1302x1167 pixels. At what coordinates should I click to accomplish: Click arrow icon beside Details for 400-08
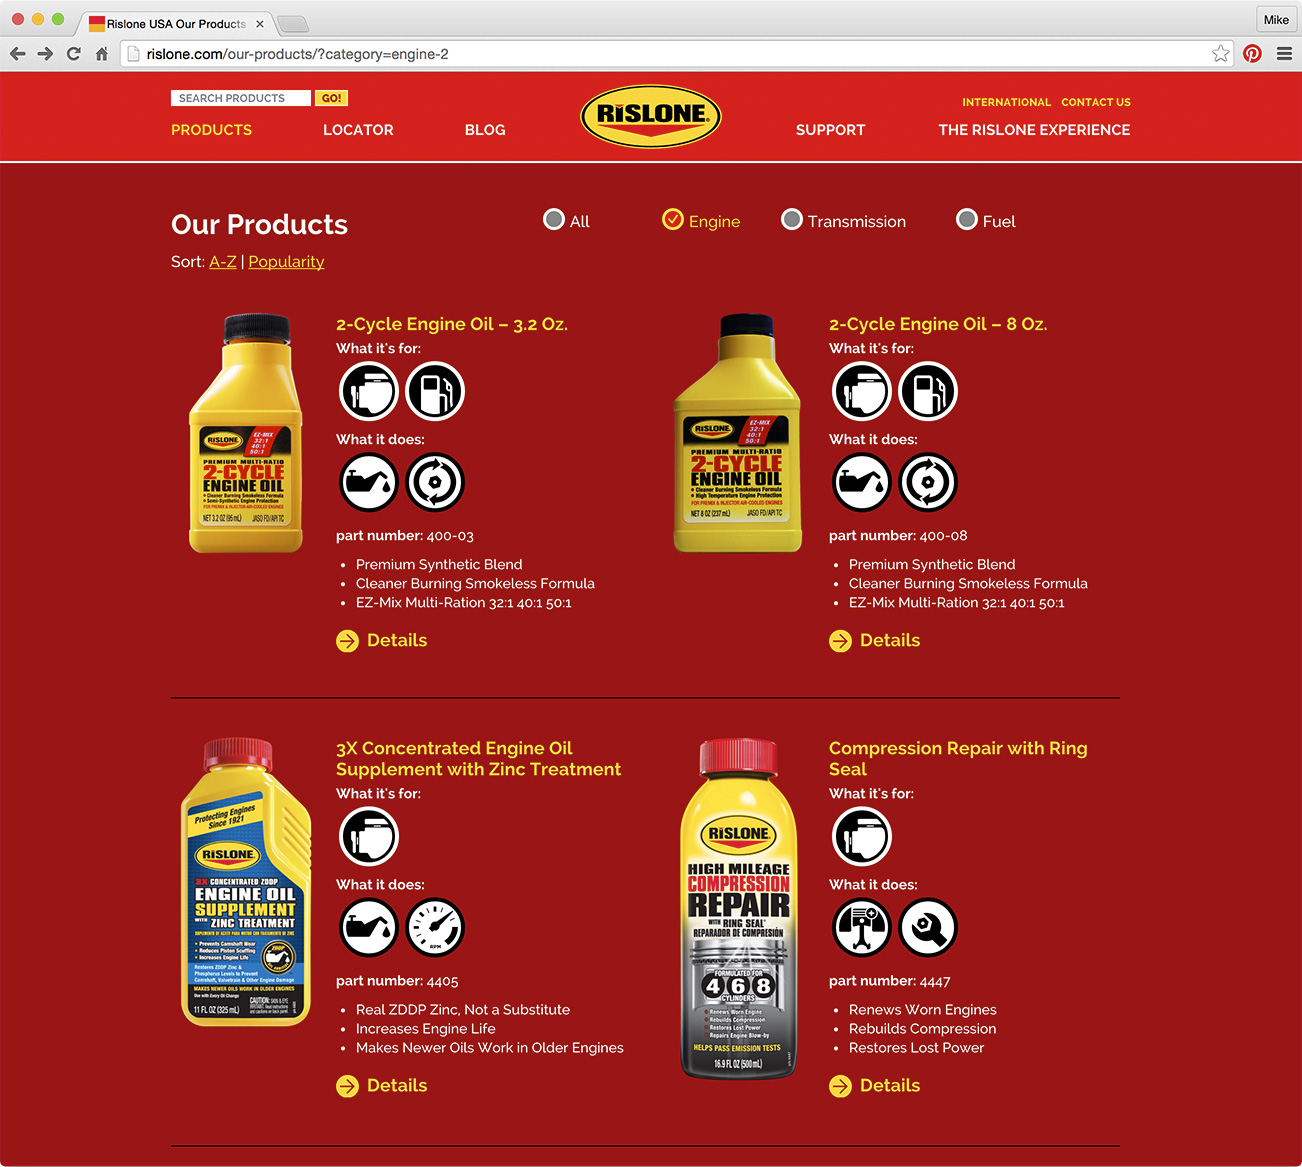(x=840, y=641)
